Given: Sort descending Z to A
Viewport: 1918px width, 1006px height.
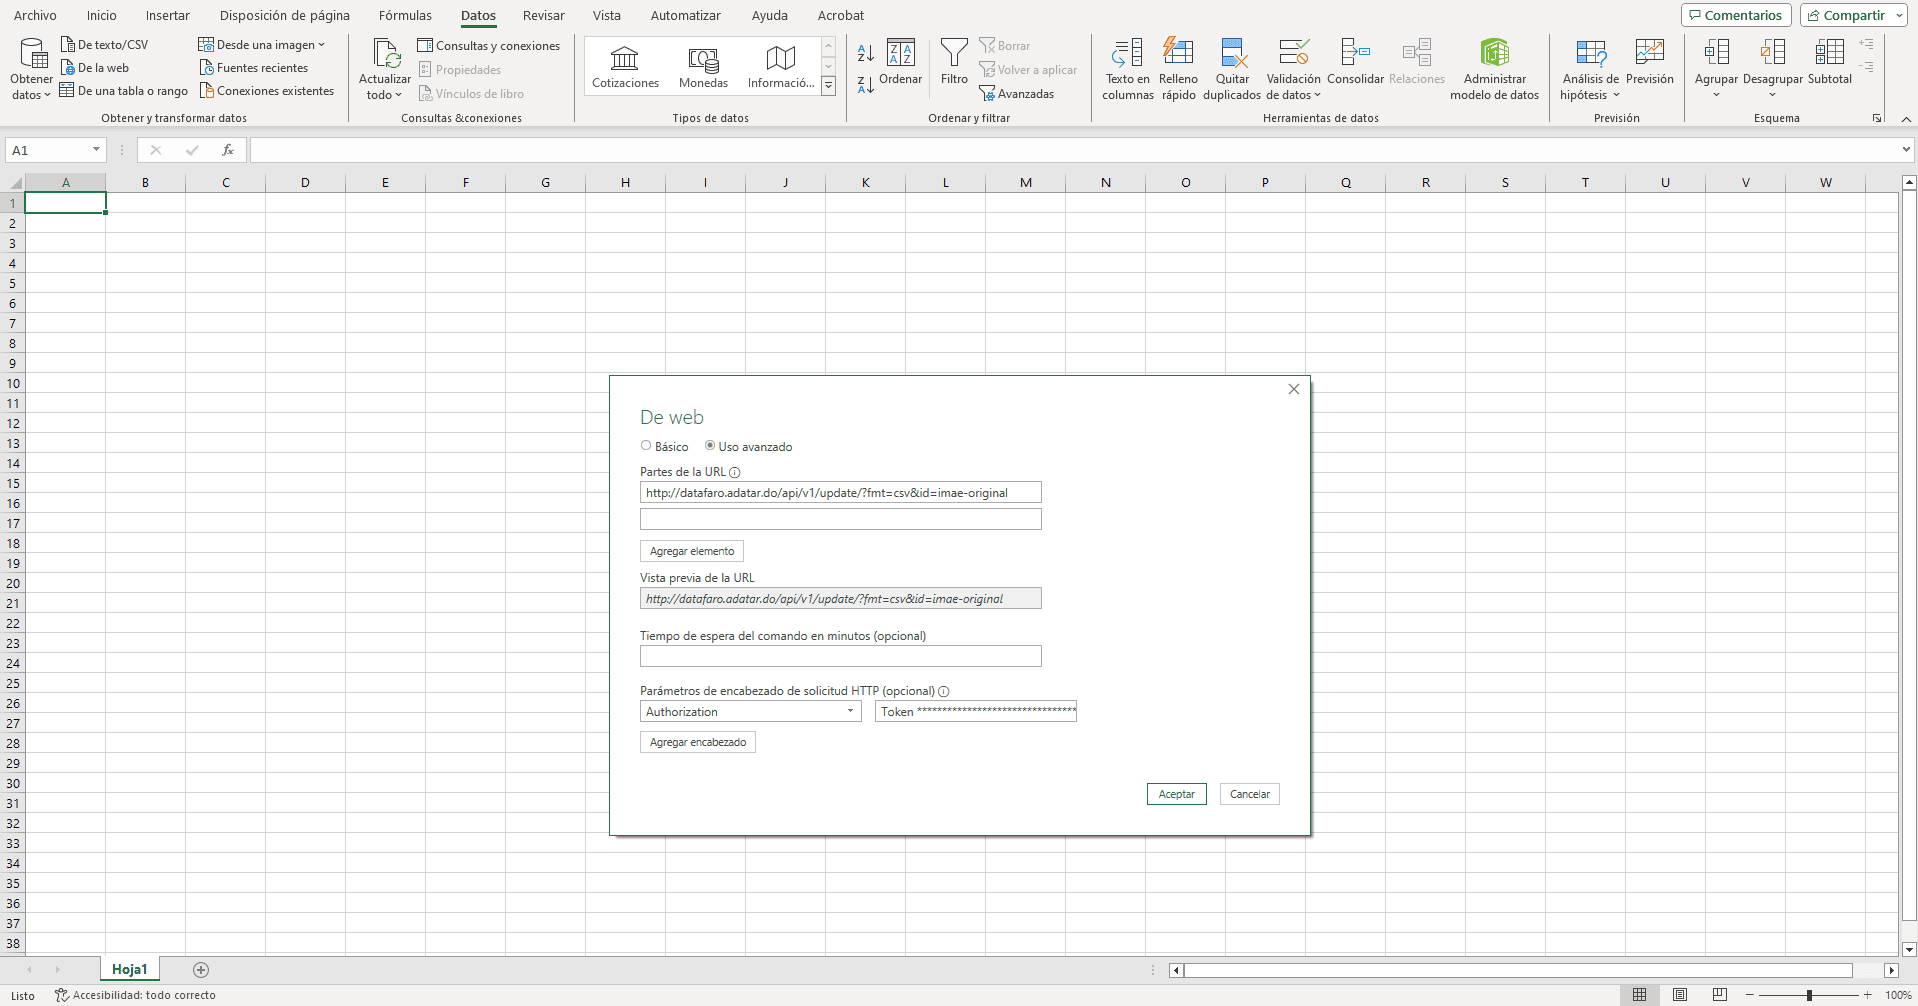Looking at the screenshot, I should pyautogui.click(x=866, y=86).
